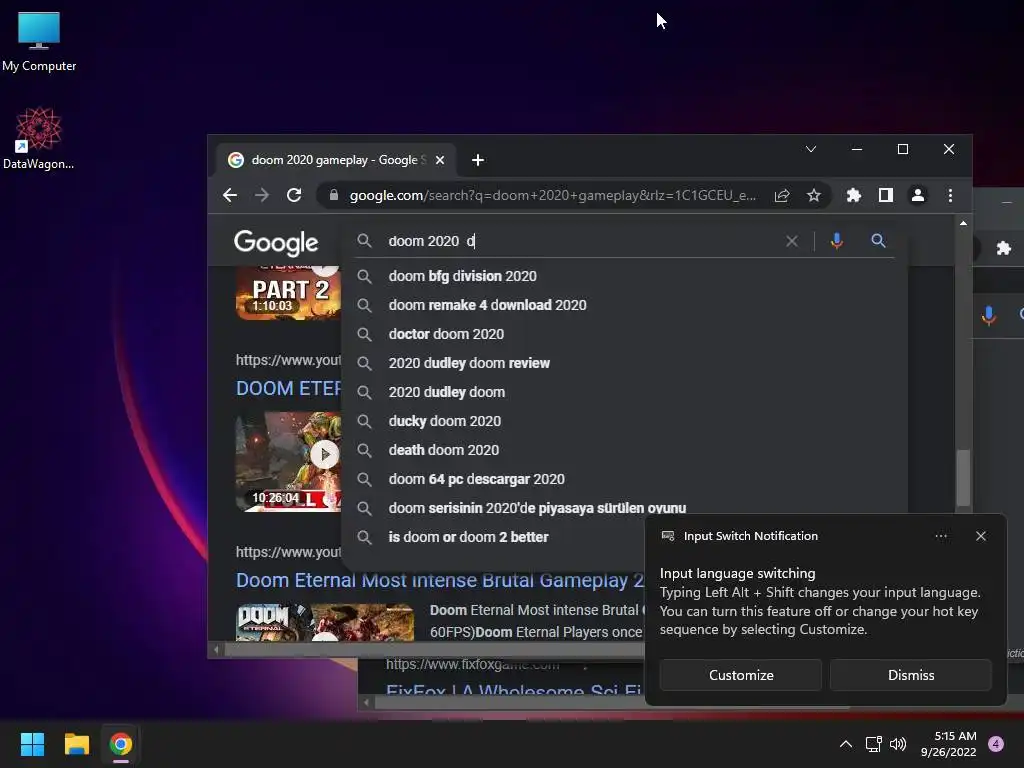Close the doom 2020 gameplay tab
1024x768 pixels.
(440, 160)
